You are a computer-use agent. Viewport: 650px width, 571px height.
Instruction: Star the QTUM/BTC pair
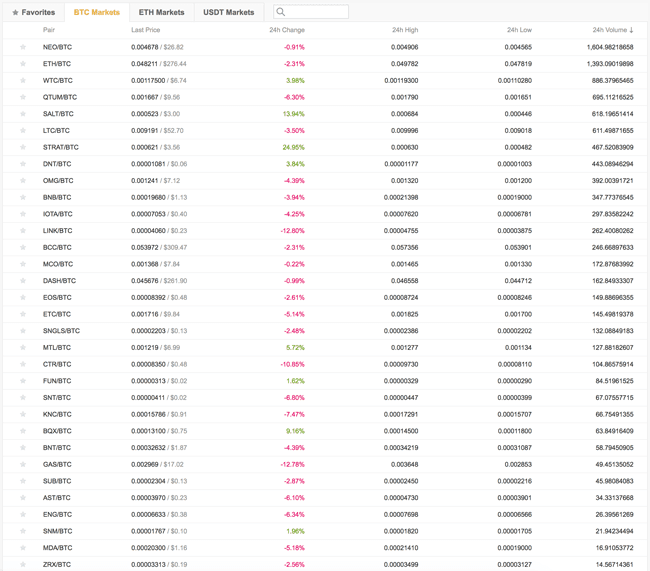pos(23,97)
